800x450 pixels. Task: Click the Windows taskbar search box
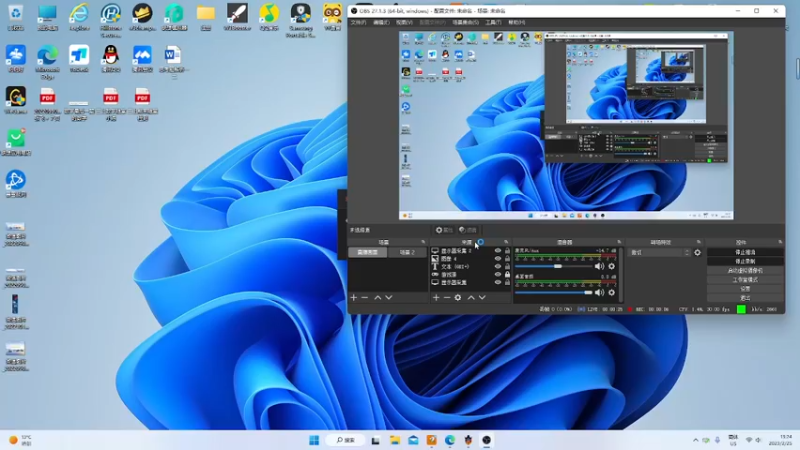(x=346, y=440)
